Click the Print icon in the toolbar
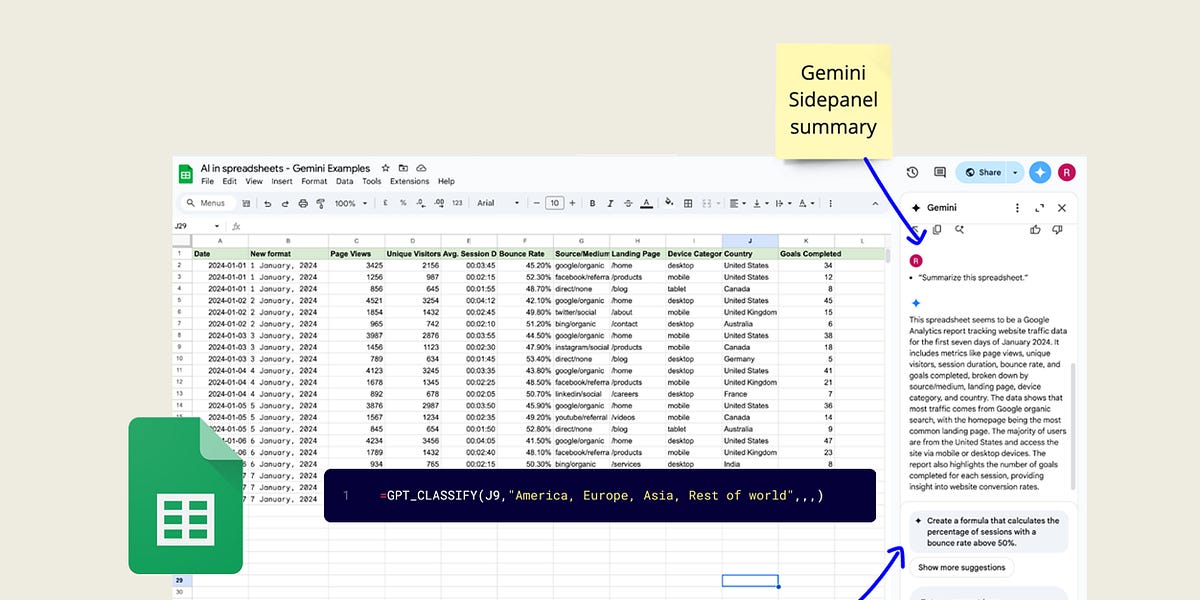1200x600 pixels. pyautogui.click(x=301, y=202)
